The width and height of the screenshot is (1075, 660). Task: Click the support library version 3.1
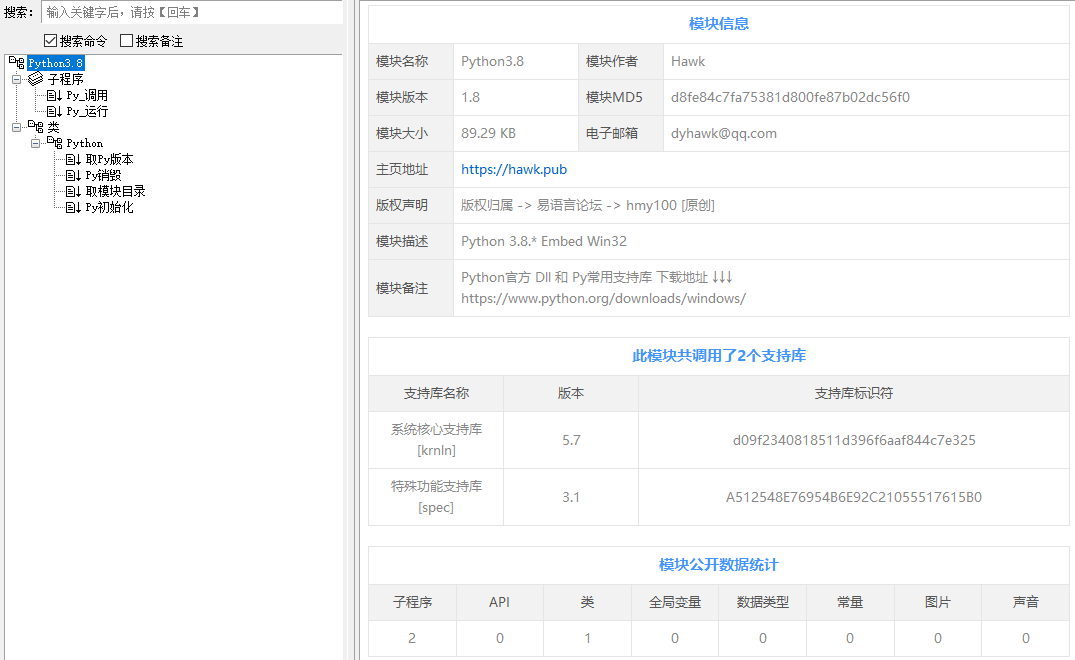pyautogui.click(x=571, y=497)
